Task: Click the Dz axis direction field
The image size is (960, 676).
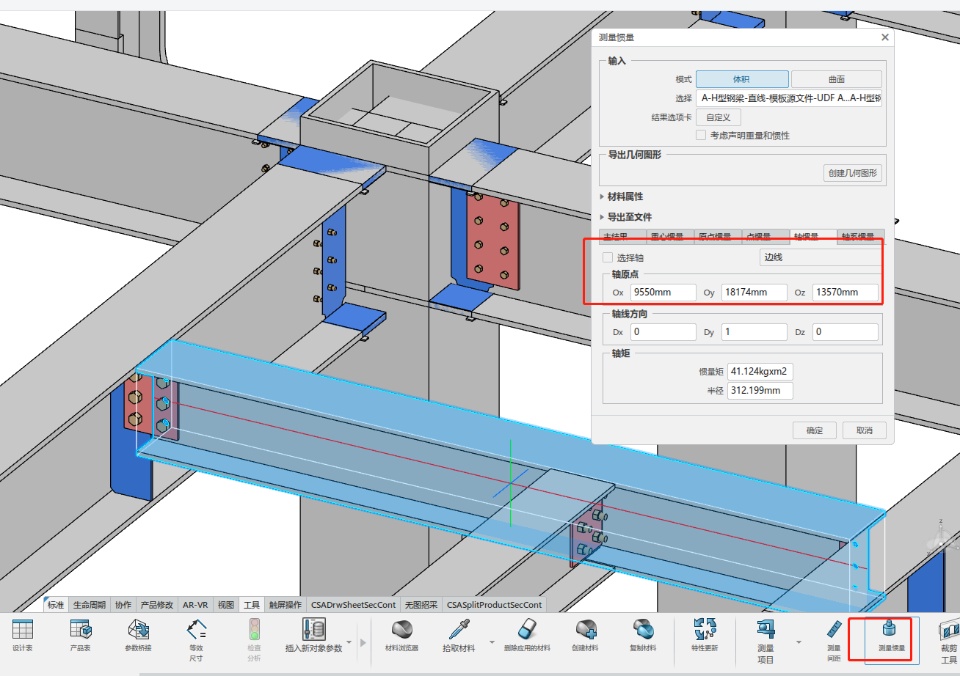Action: coord(845,332)
